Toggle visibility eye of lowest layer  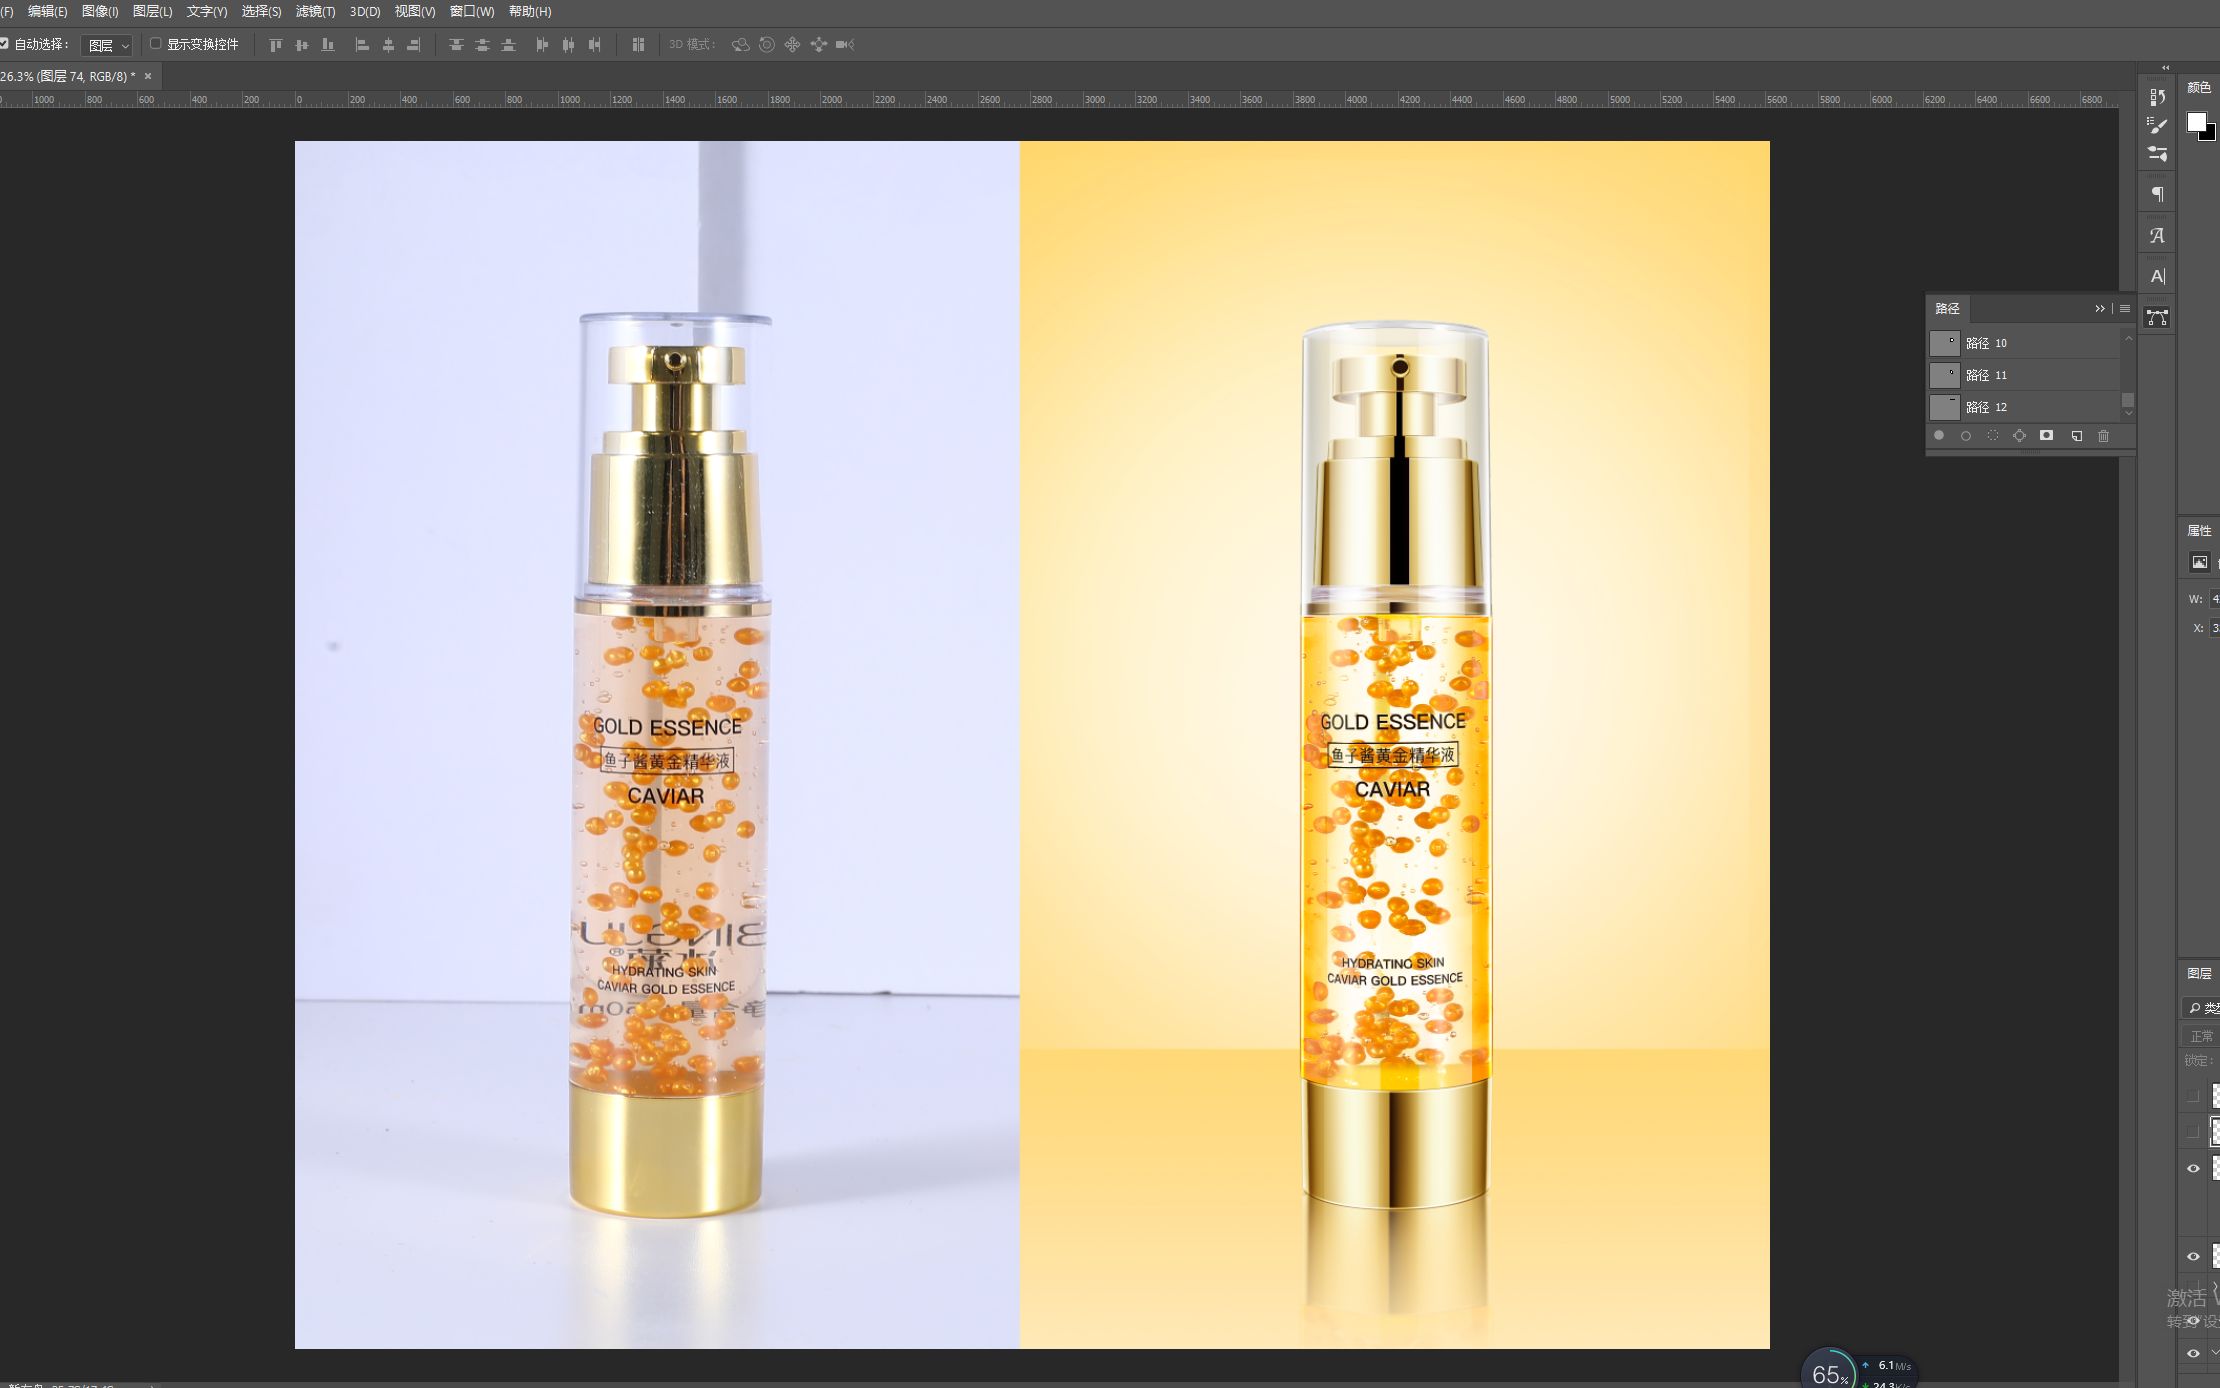coord(2193,1353)
